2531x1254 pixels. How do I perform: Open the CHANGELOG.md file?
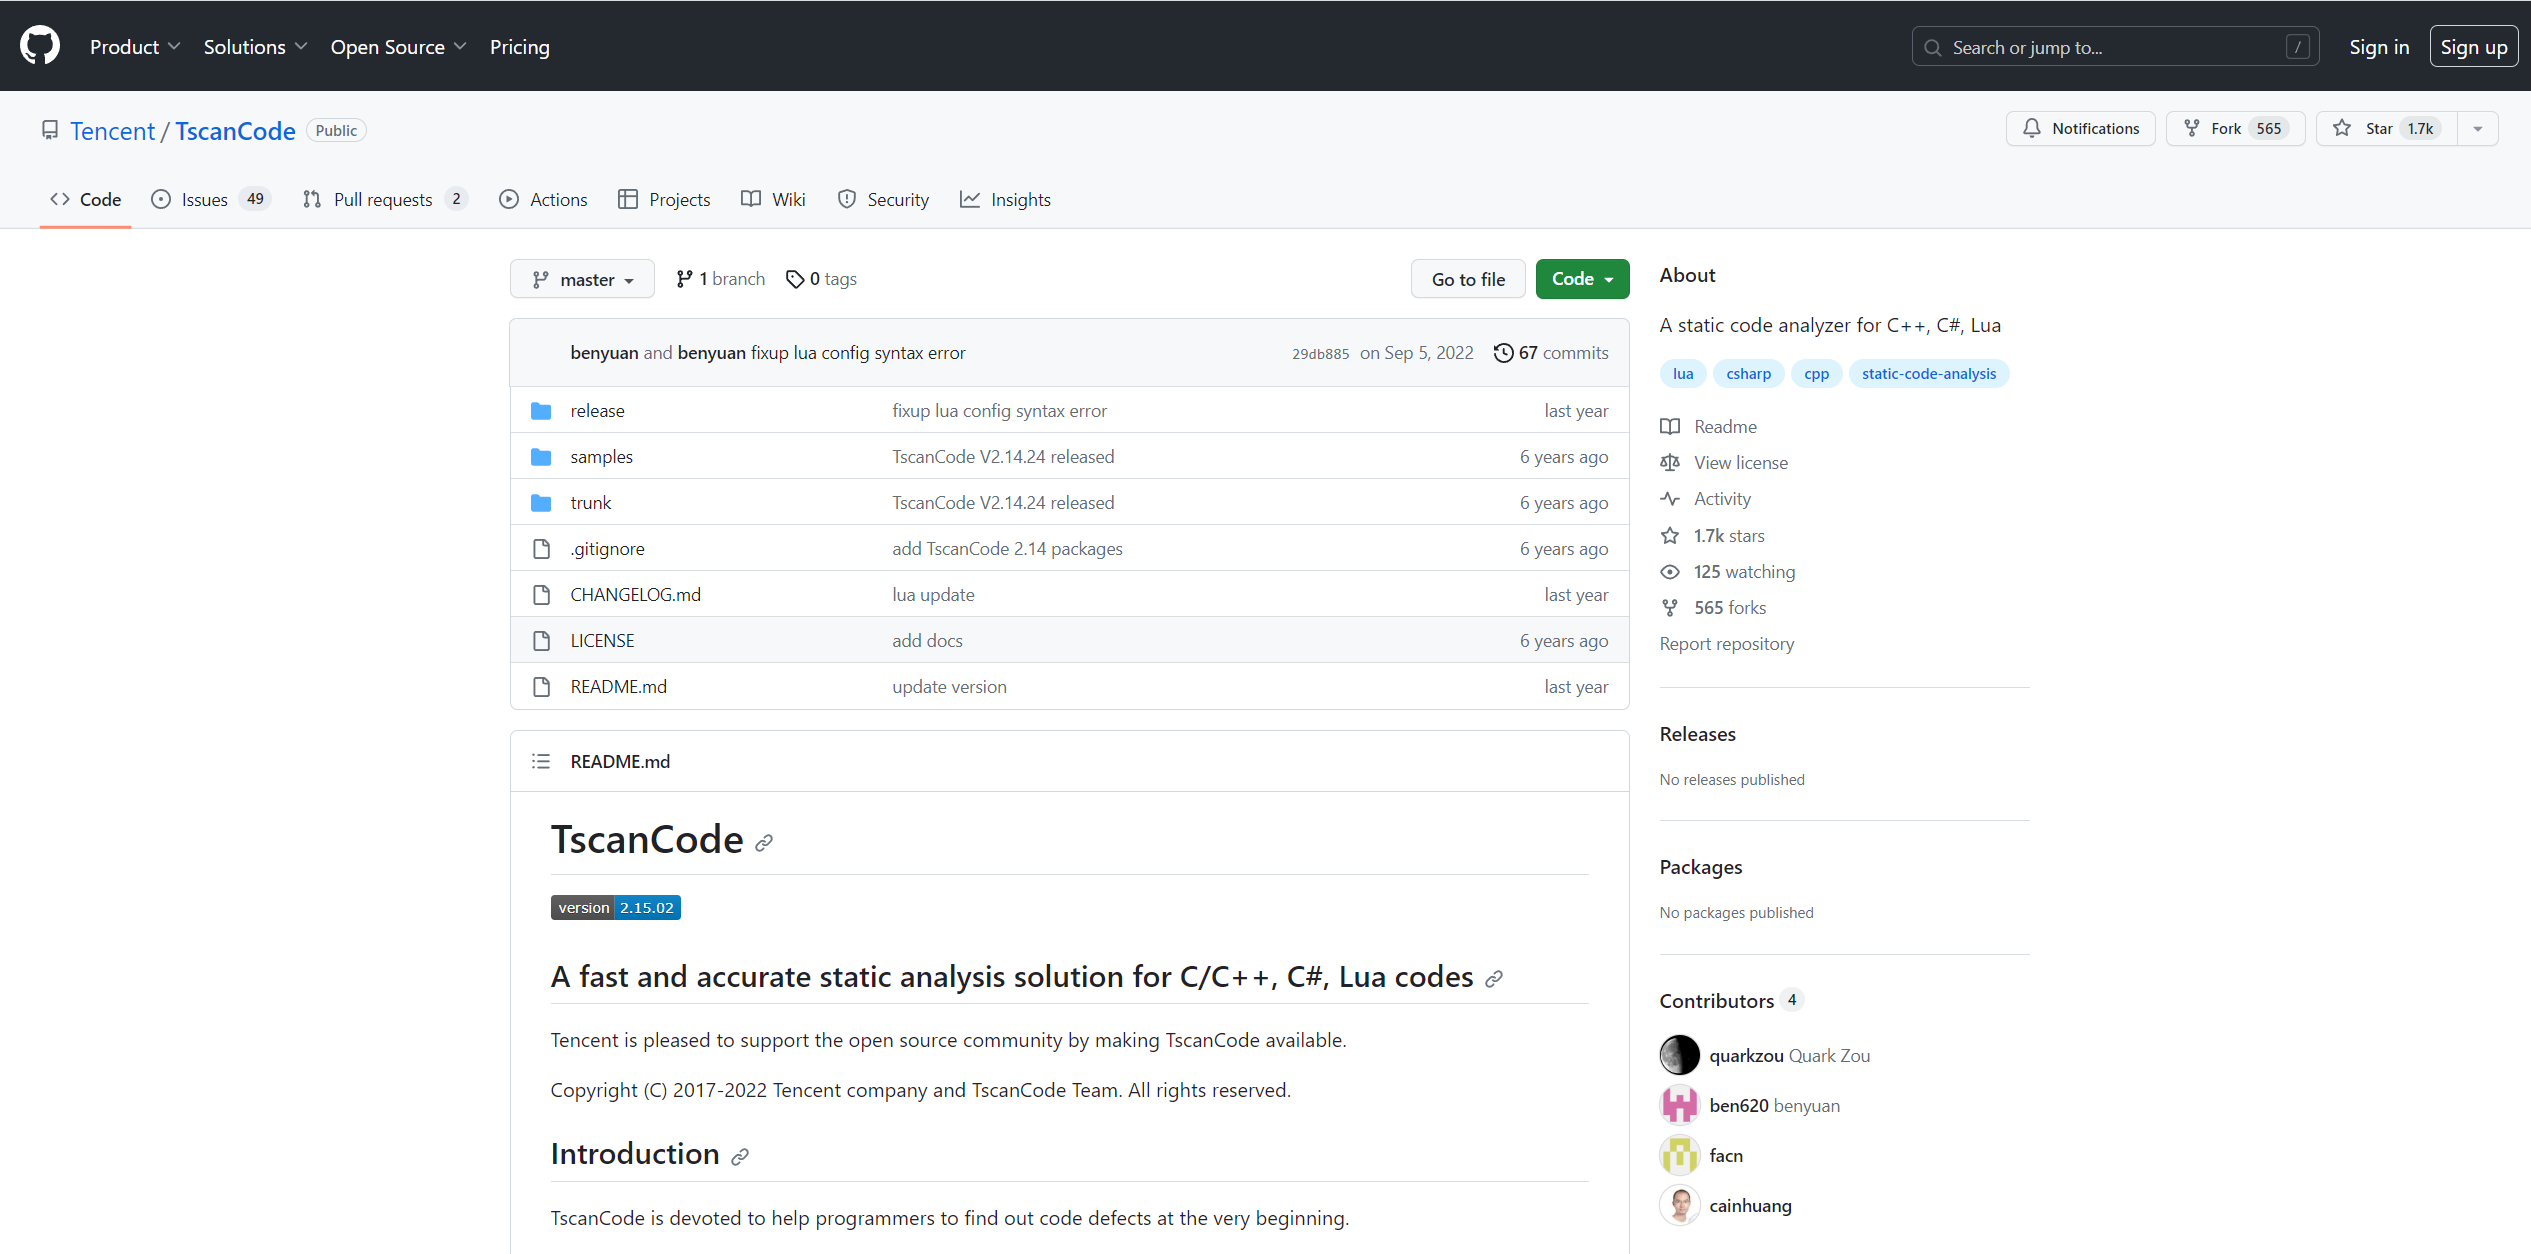tap(635, 595)
